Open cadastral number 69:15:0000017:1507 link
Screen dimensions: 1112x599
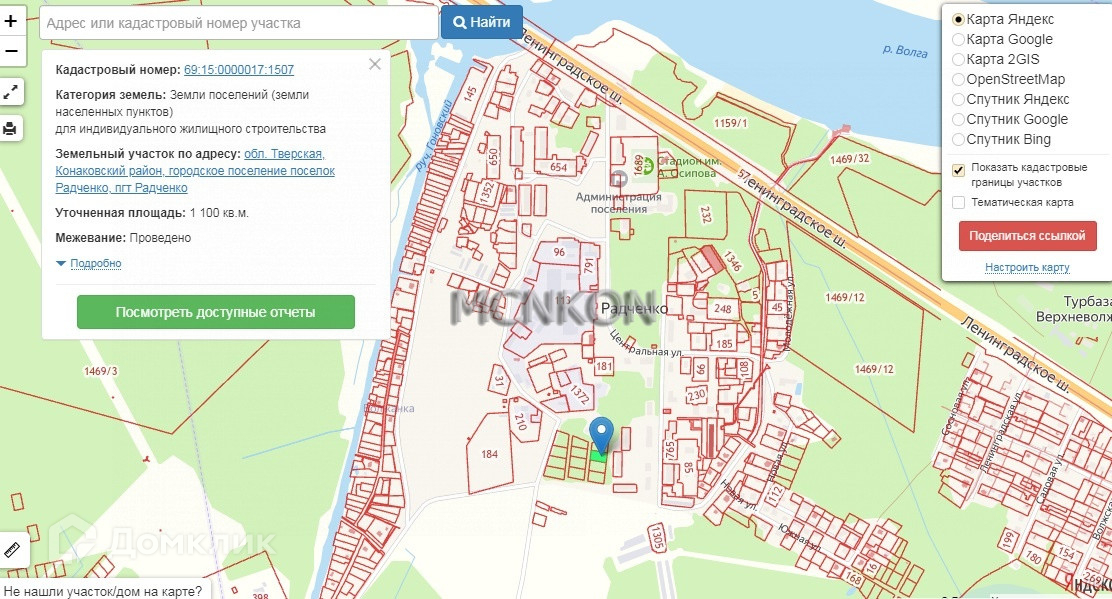coord(238,69)
